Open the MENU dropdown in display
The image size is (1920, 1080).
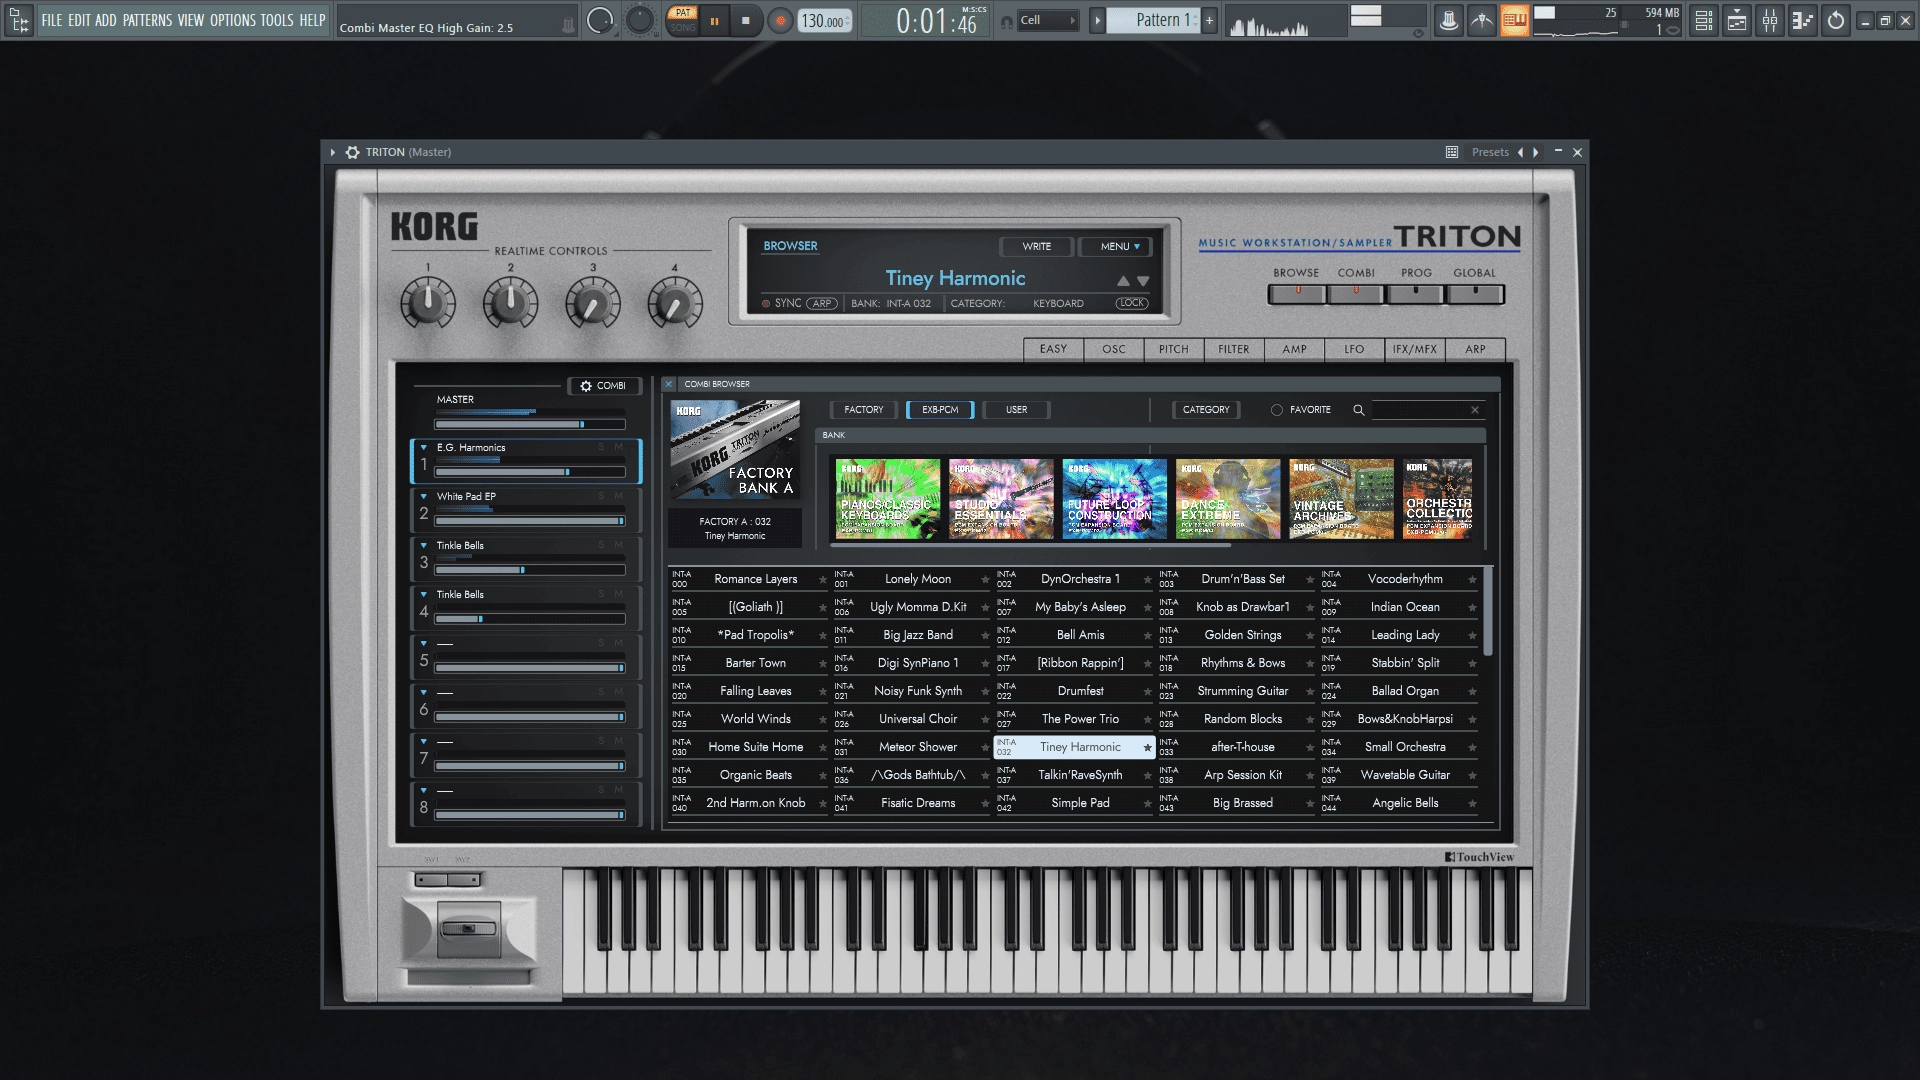(1115, 247)
